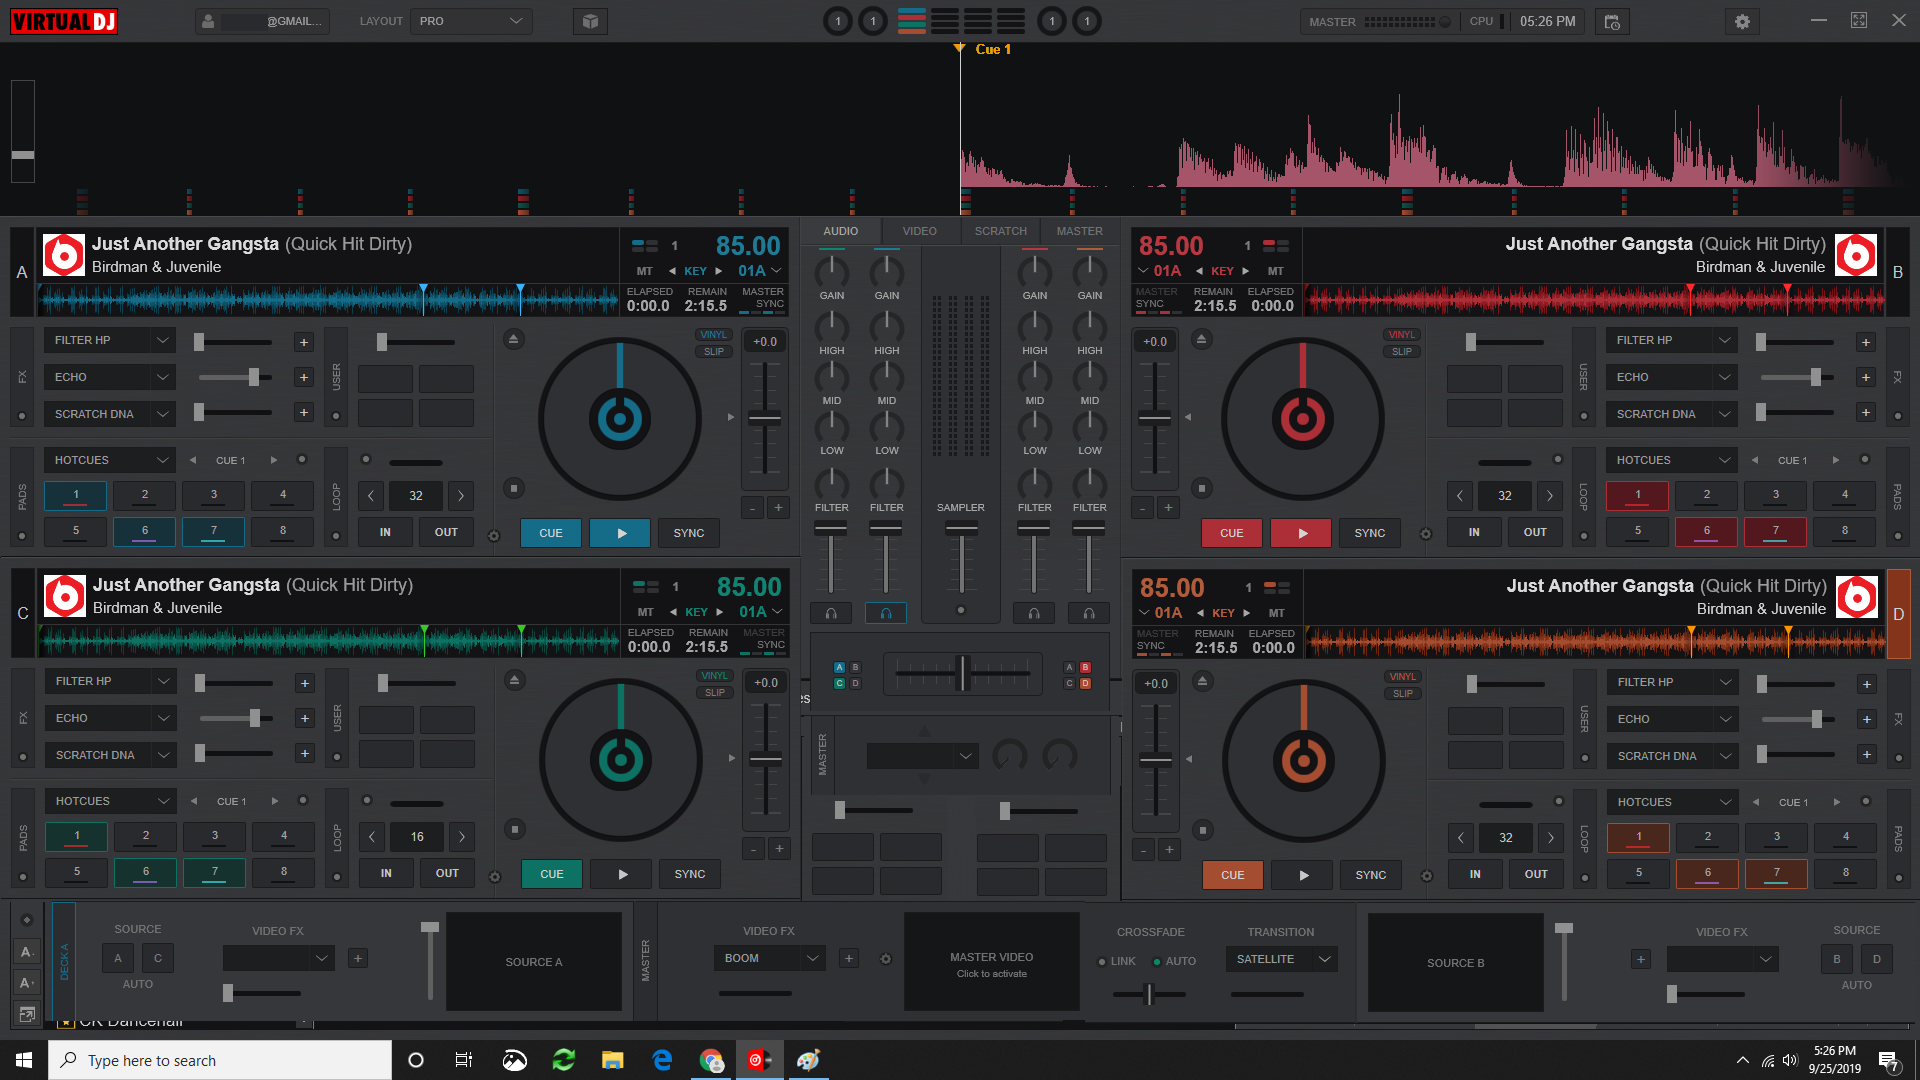The width and height of the screenshot is (1920, 1080).
Task: Switch to the MASTER mixer tab
Action: pos(1080,231)
